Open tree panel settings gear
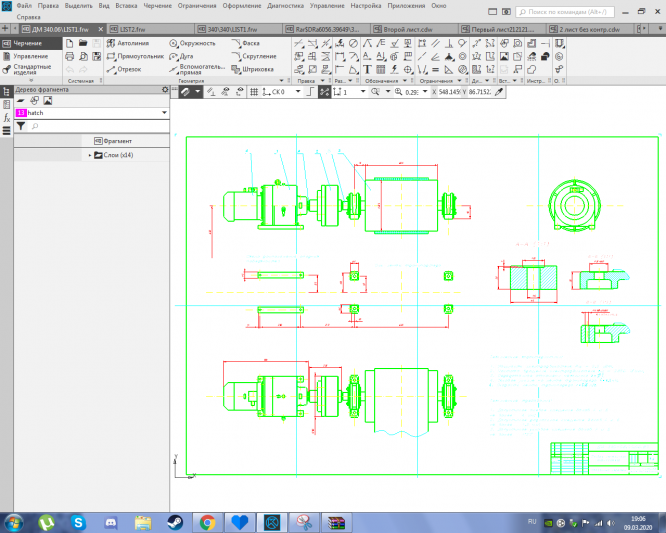This screenshot has width=666, height=533. [165, 90]
